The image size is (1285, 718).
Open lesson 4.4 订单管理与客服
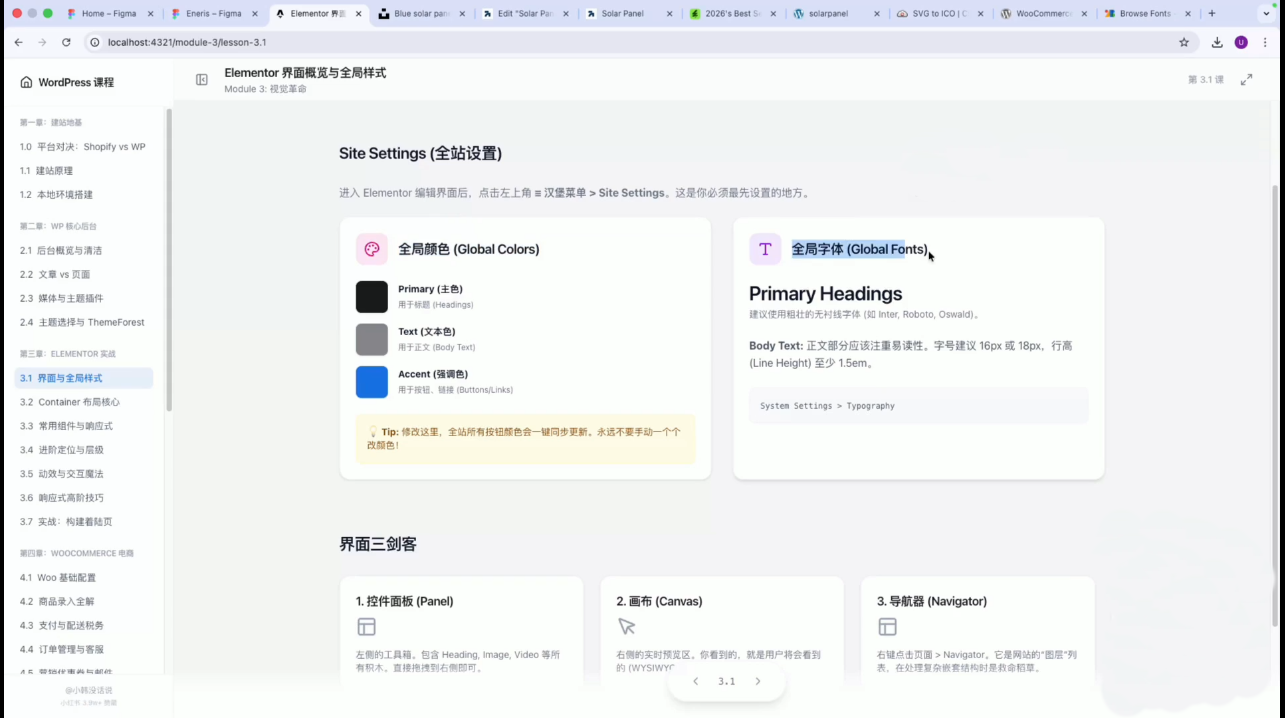click(84, 649)
